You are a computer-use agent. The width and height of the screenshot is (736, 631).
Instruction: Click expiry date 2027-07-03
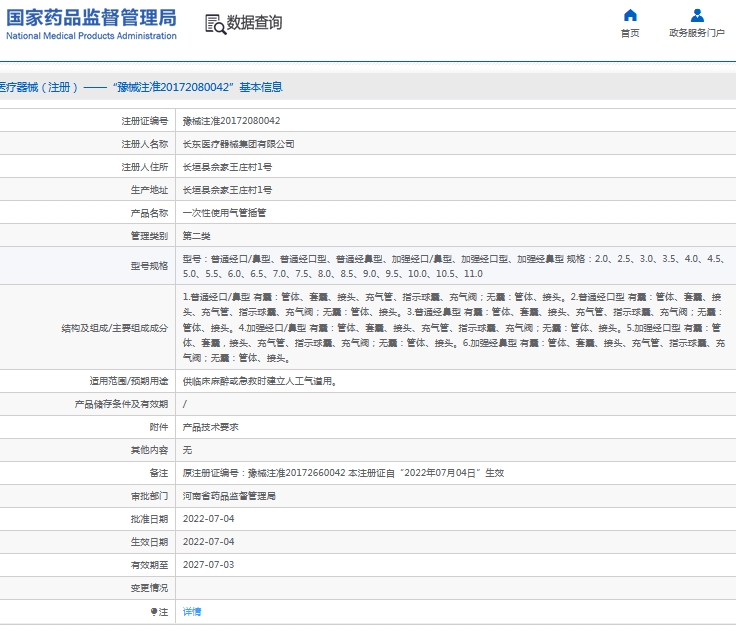point(208,565)
